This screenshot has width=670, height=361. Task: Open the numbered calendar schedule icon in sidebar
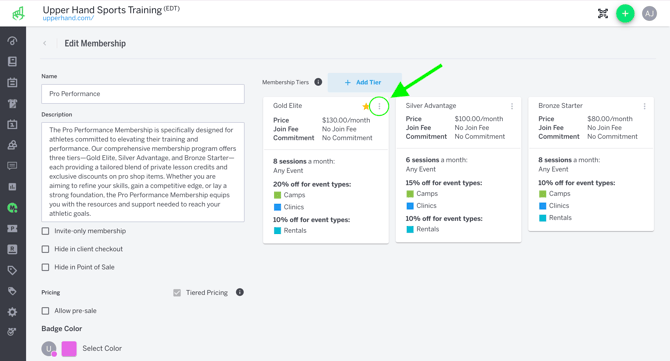pos(12,124)
